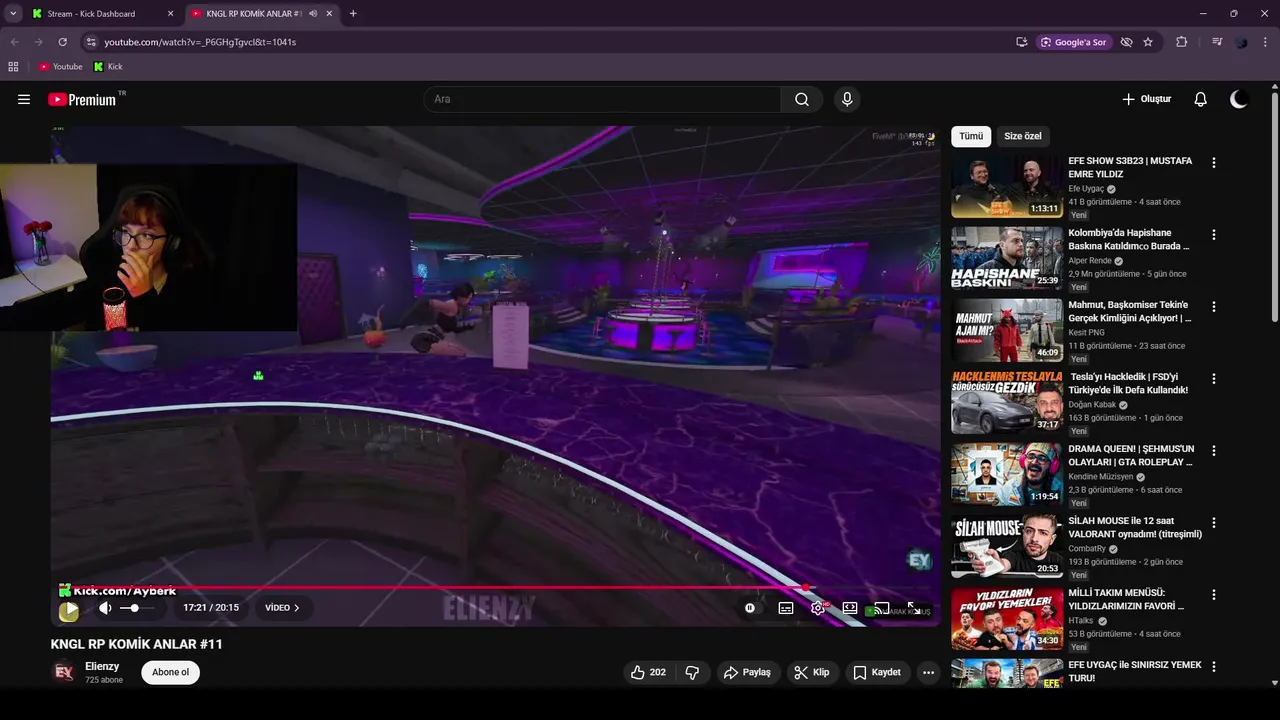Go to YouTube Premium home logo
Image resolution: width=1280 pixels, height=720 pixels.
(x=83, y=99)
